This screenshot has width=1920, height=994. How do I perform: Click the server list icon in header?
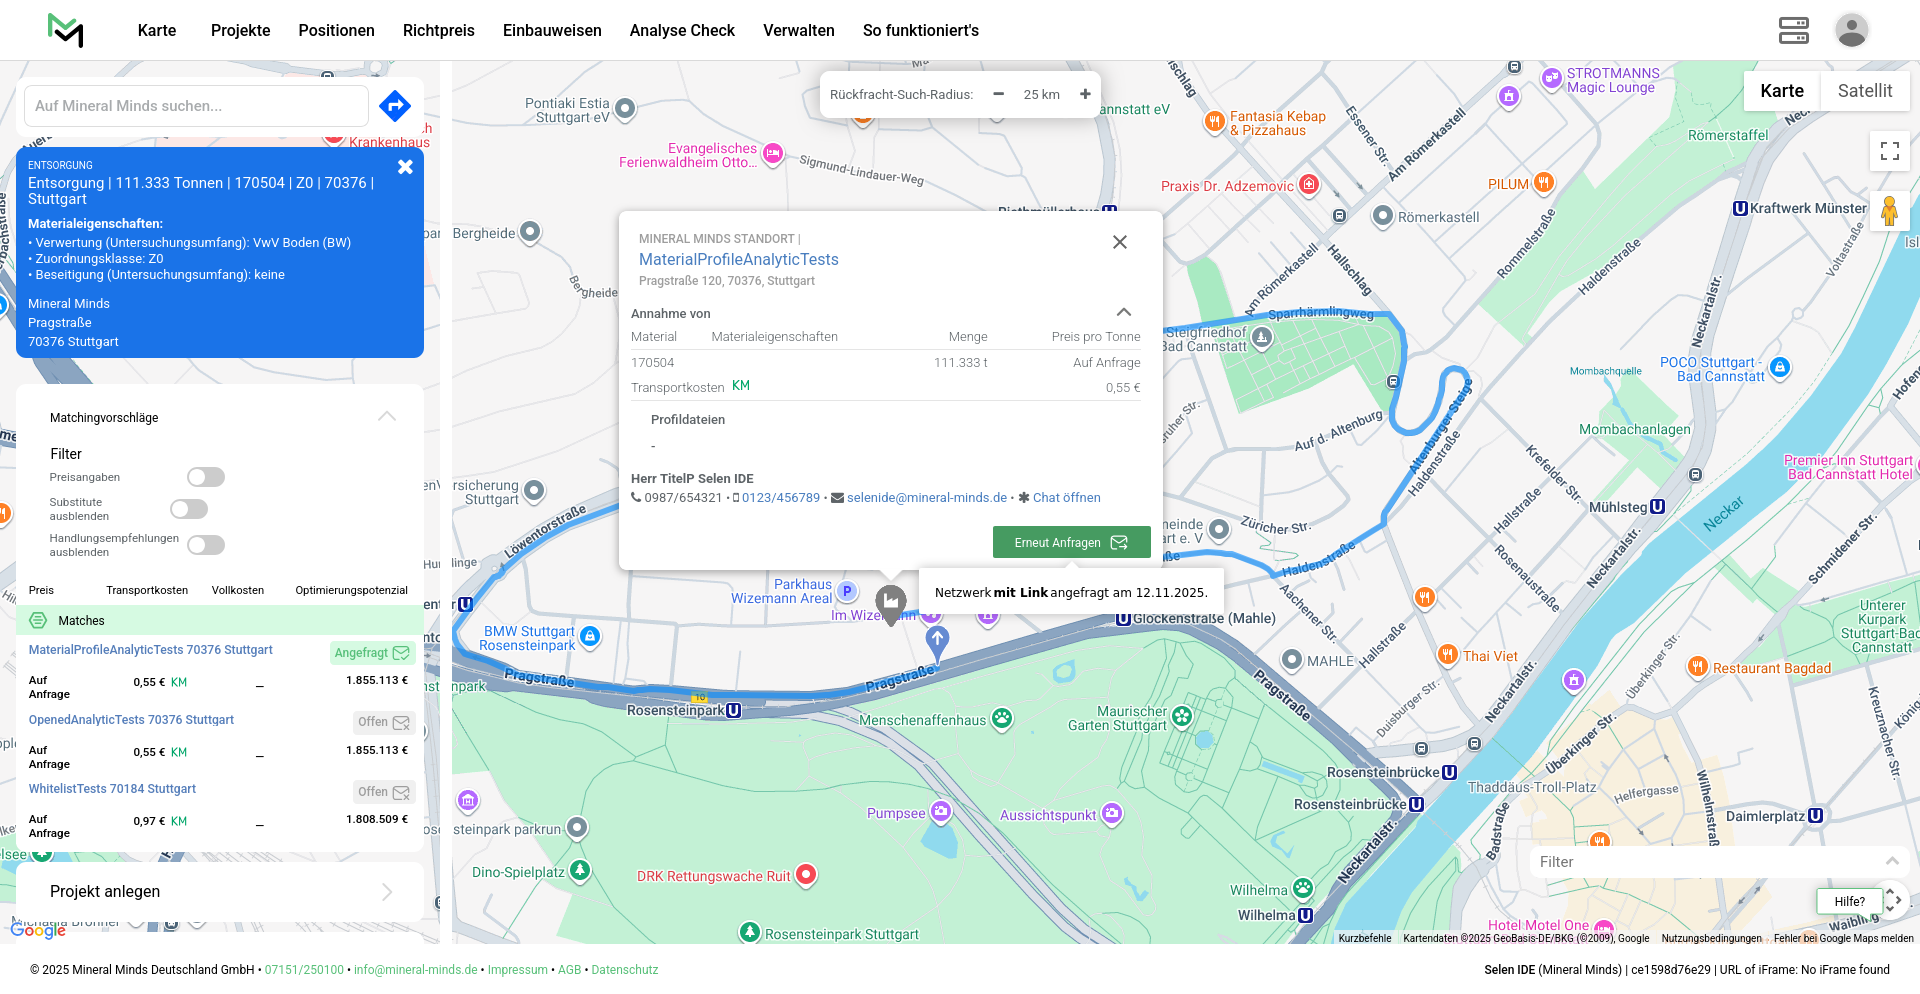[x=1793, y=30]
